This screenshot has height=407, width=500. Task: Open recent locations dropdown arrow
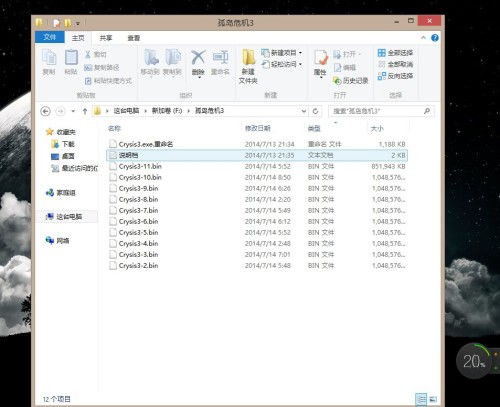(x=73, y=111)
